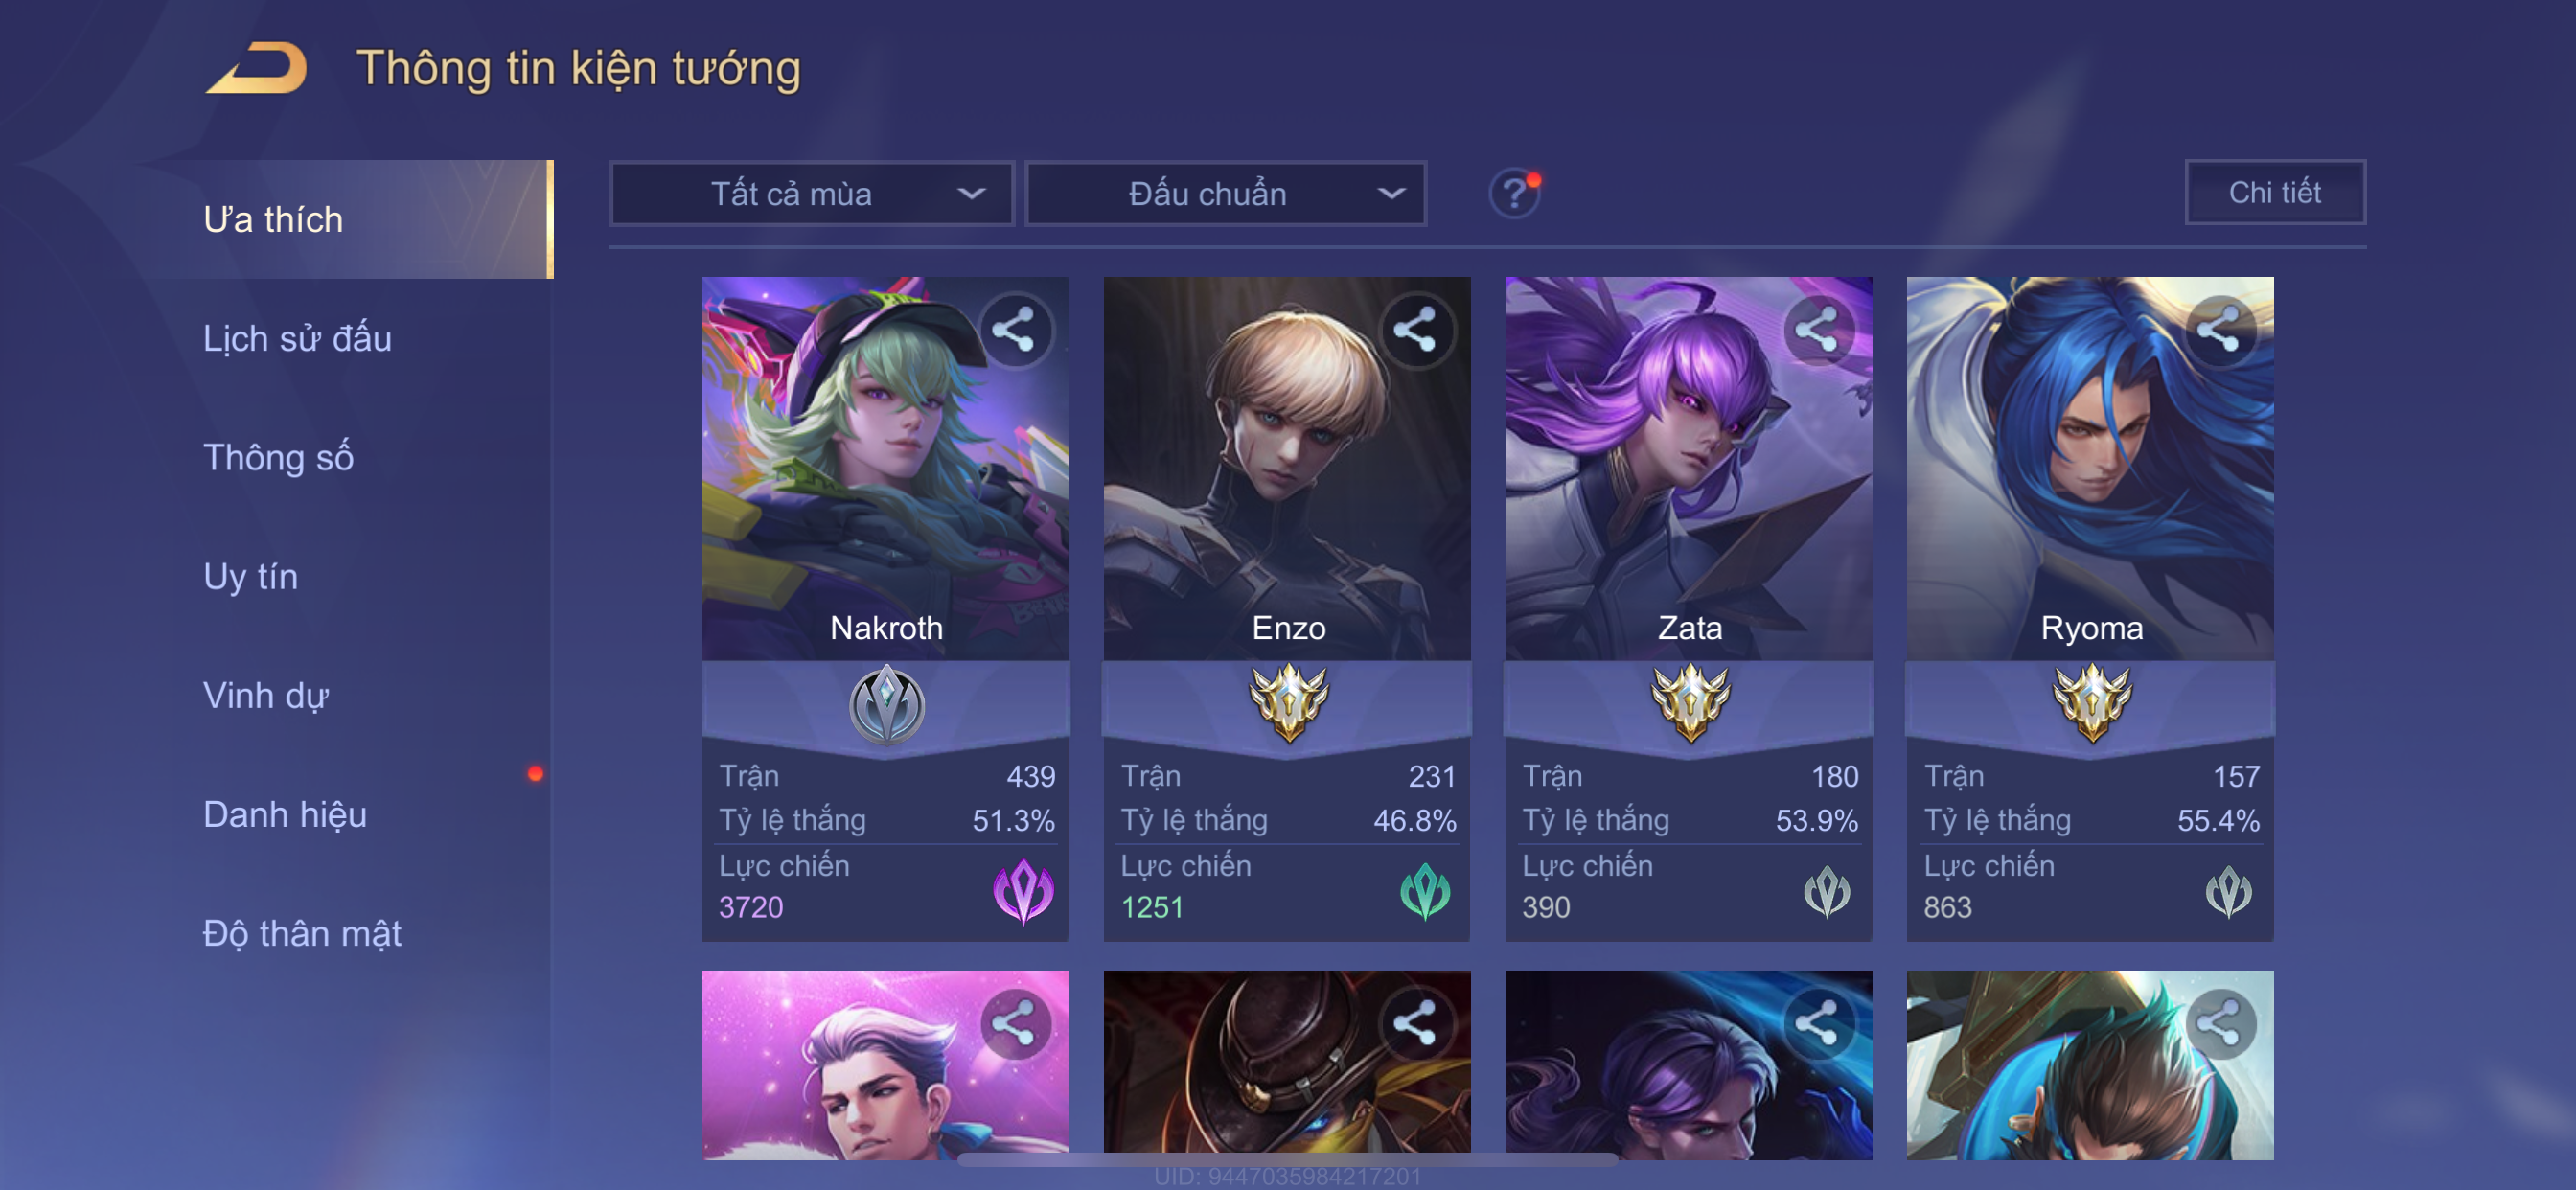
Task: Tap Nakroth's purple Lực chiến emblem
Action: tap(1023, 890)
